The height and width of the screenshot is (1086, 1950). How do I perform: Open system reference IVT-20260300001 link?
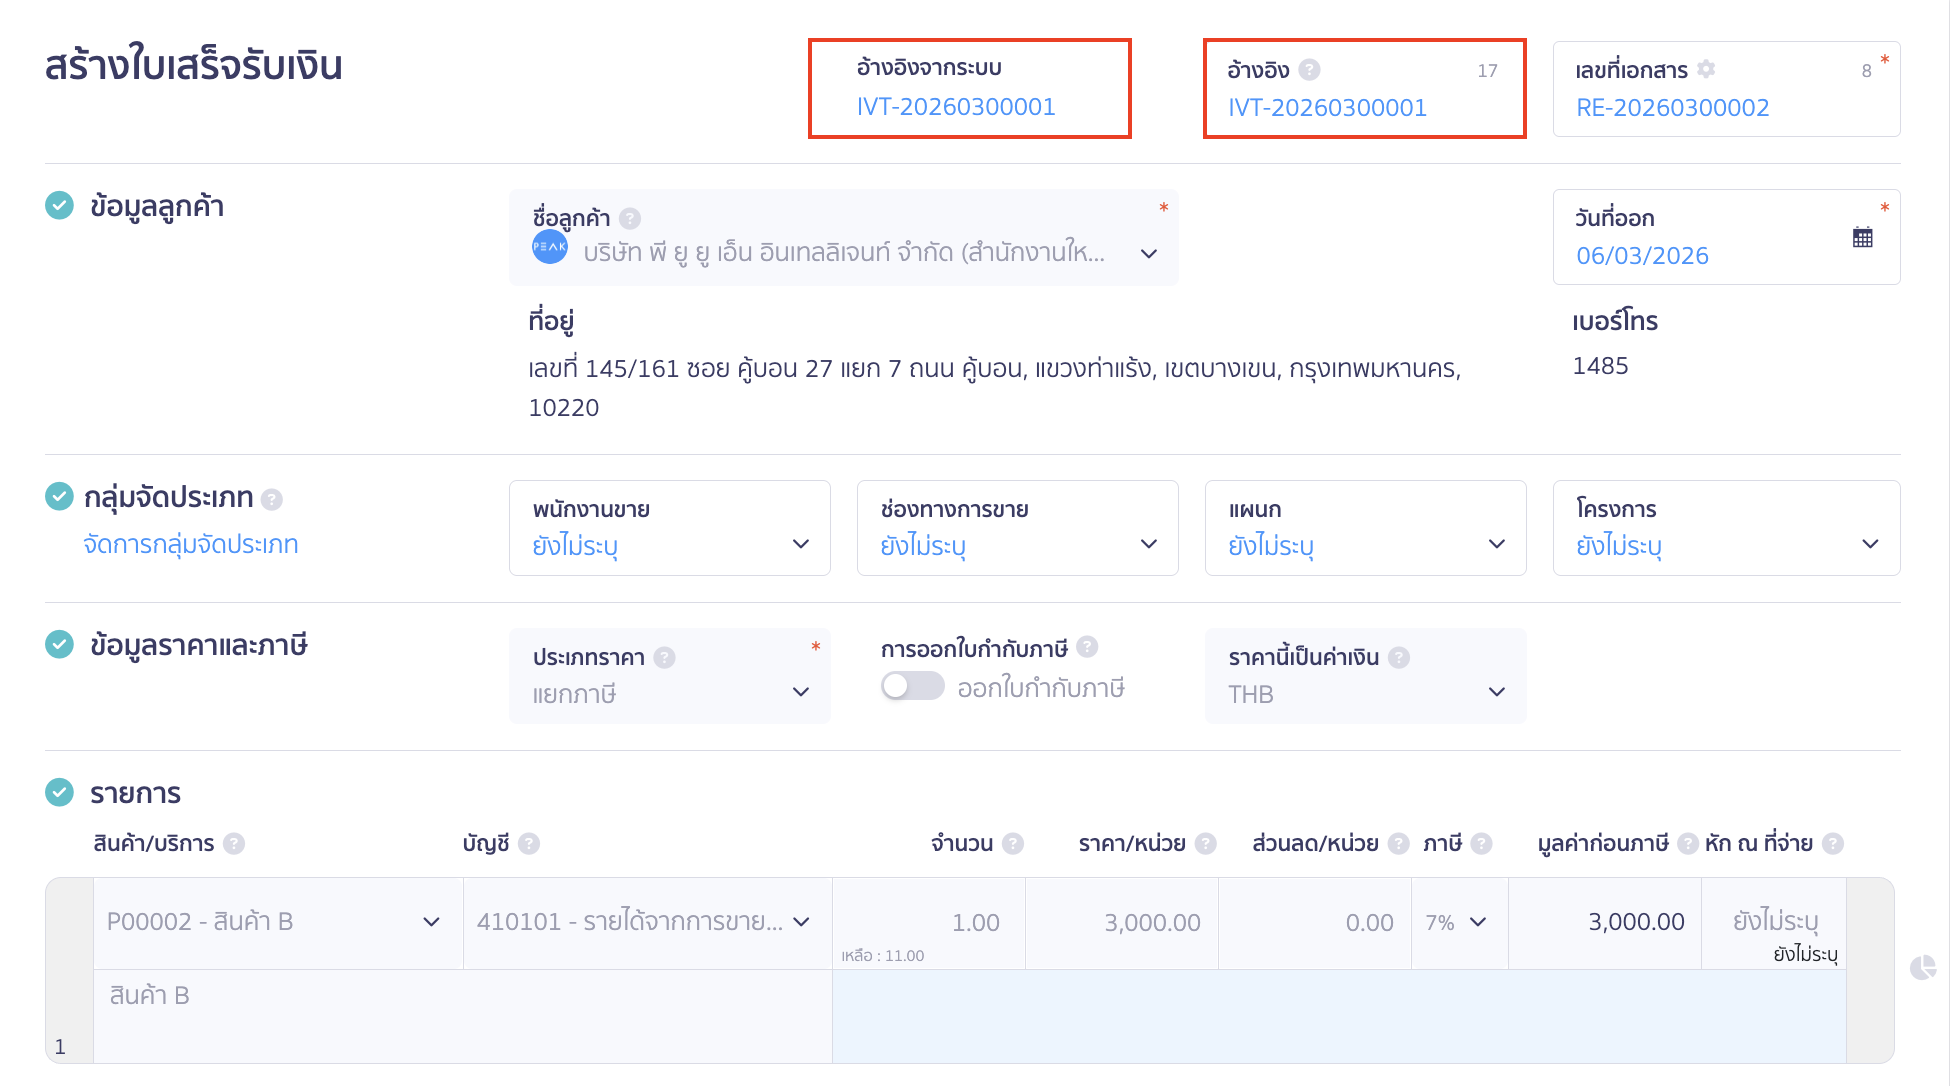[956, 107]
